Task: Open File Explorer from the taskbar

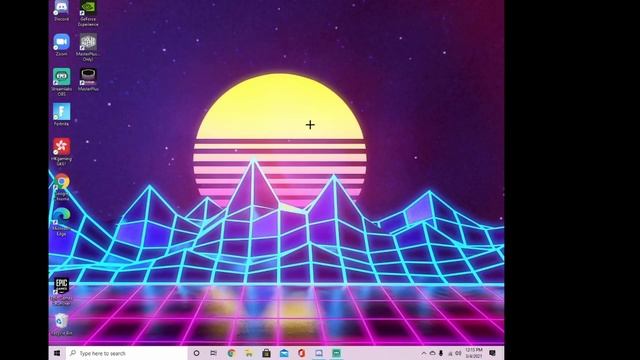Action: (249, 353)
